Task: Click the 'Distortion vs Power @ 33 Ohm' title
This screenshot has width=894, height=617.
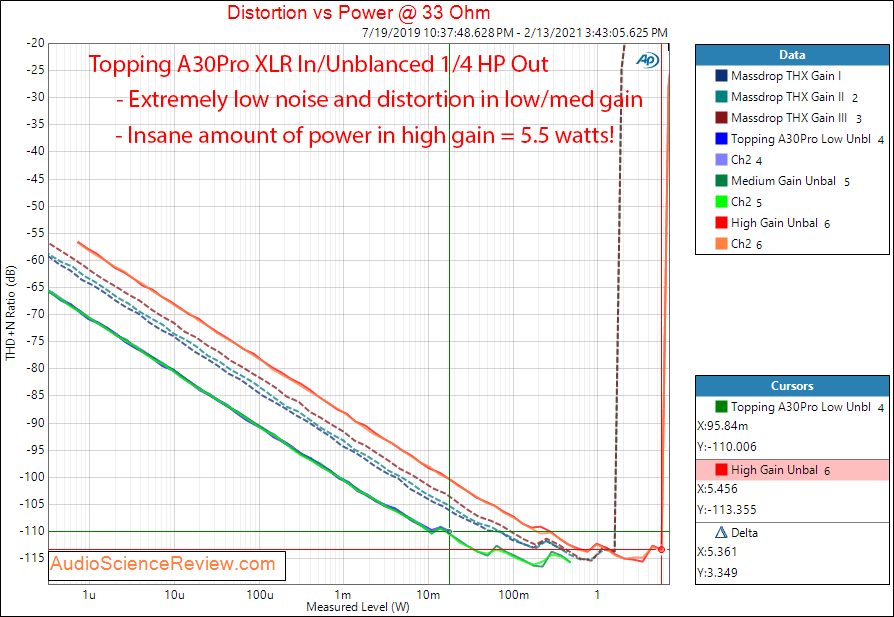Action: (x=359, y=12)
